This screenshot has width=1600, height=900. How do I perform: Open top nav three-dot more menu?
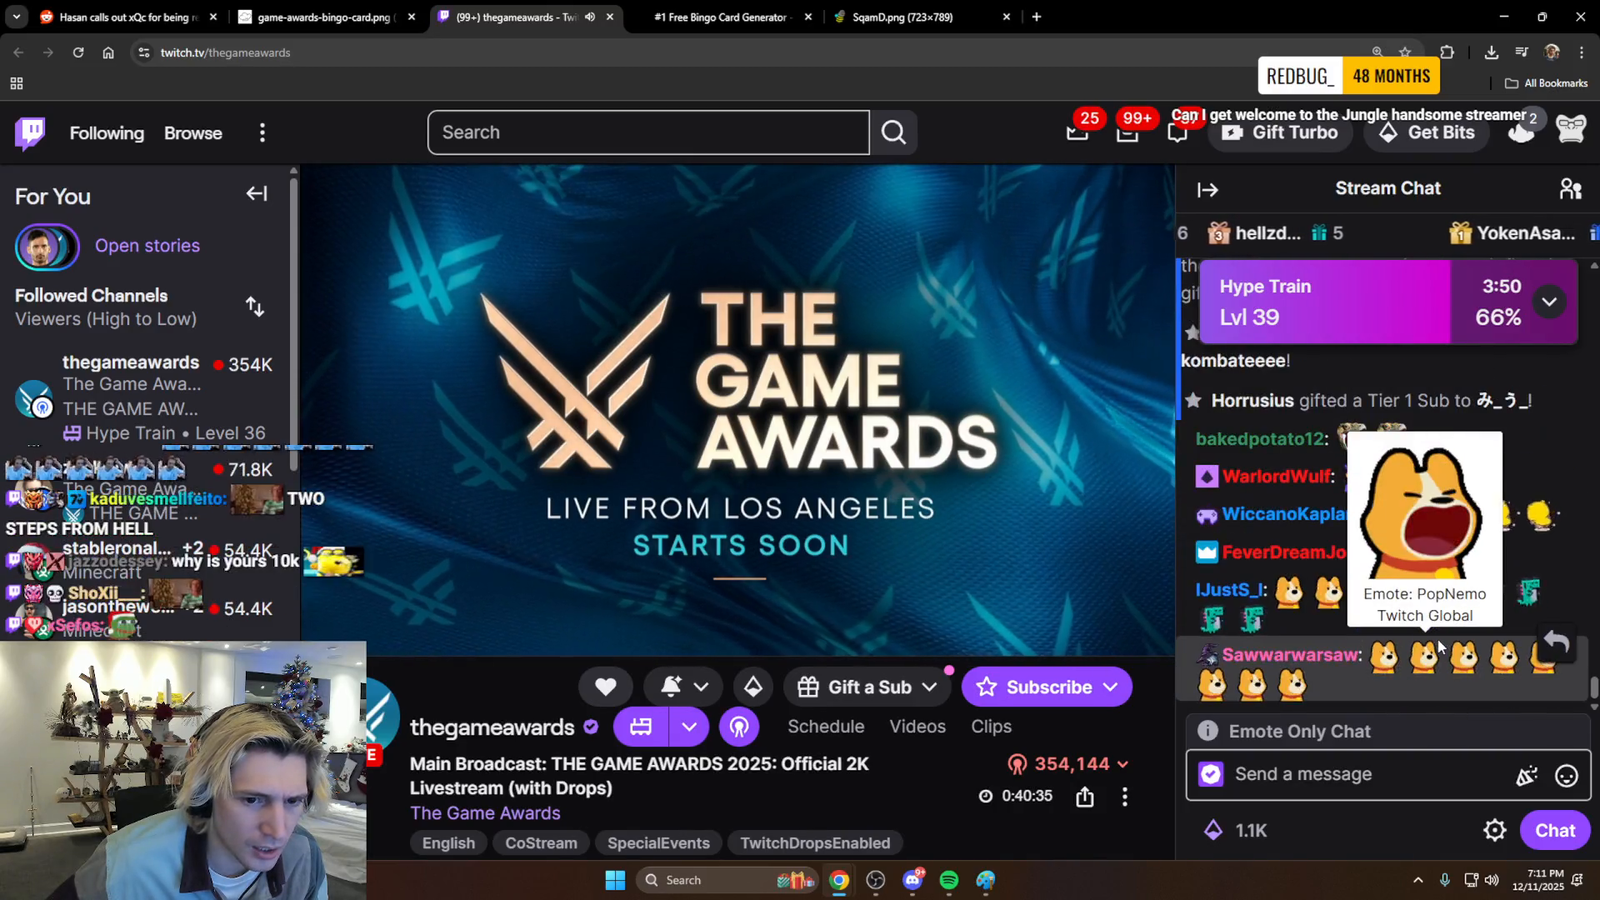click(262, 133)
